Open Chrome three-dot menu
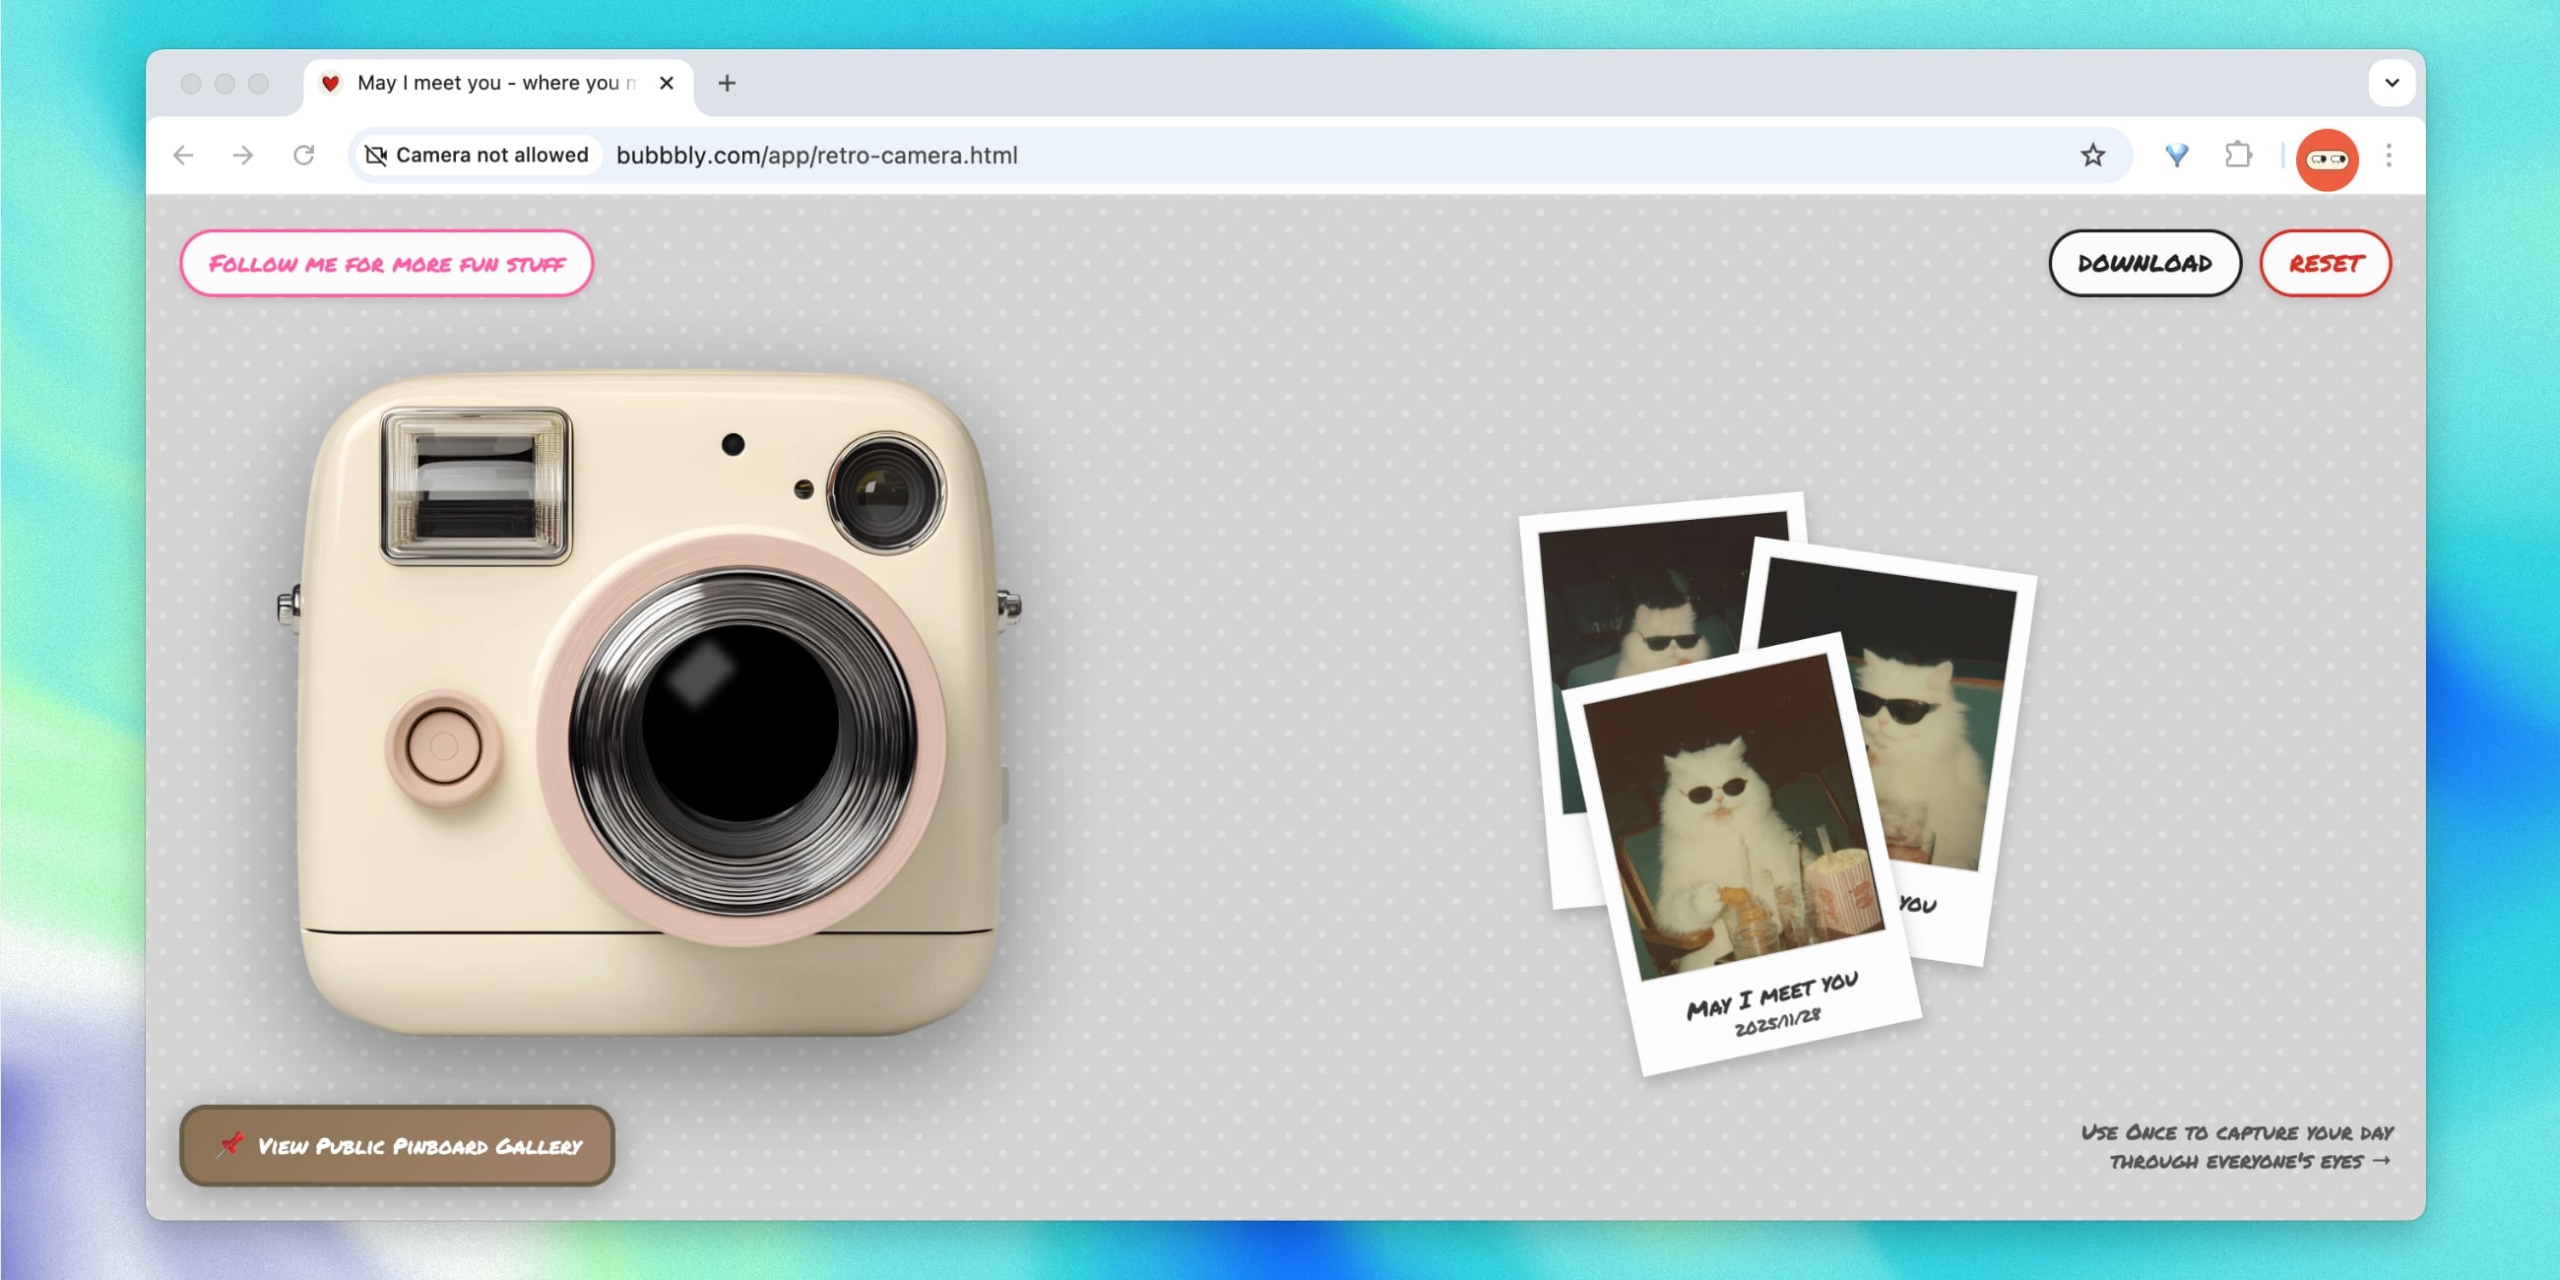Viewport: 2560px width, 1280px height. [2388, 155]
